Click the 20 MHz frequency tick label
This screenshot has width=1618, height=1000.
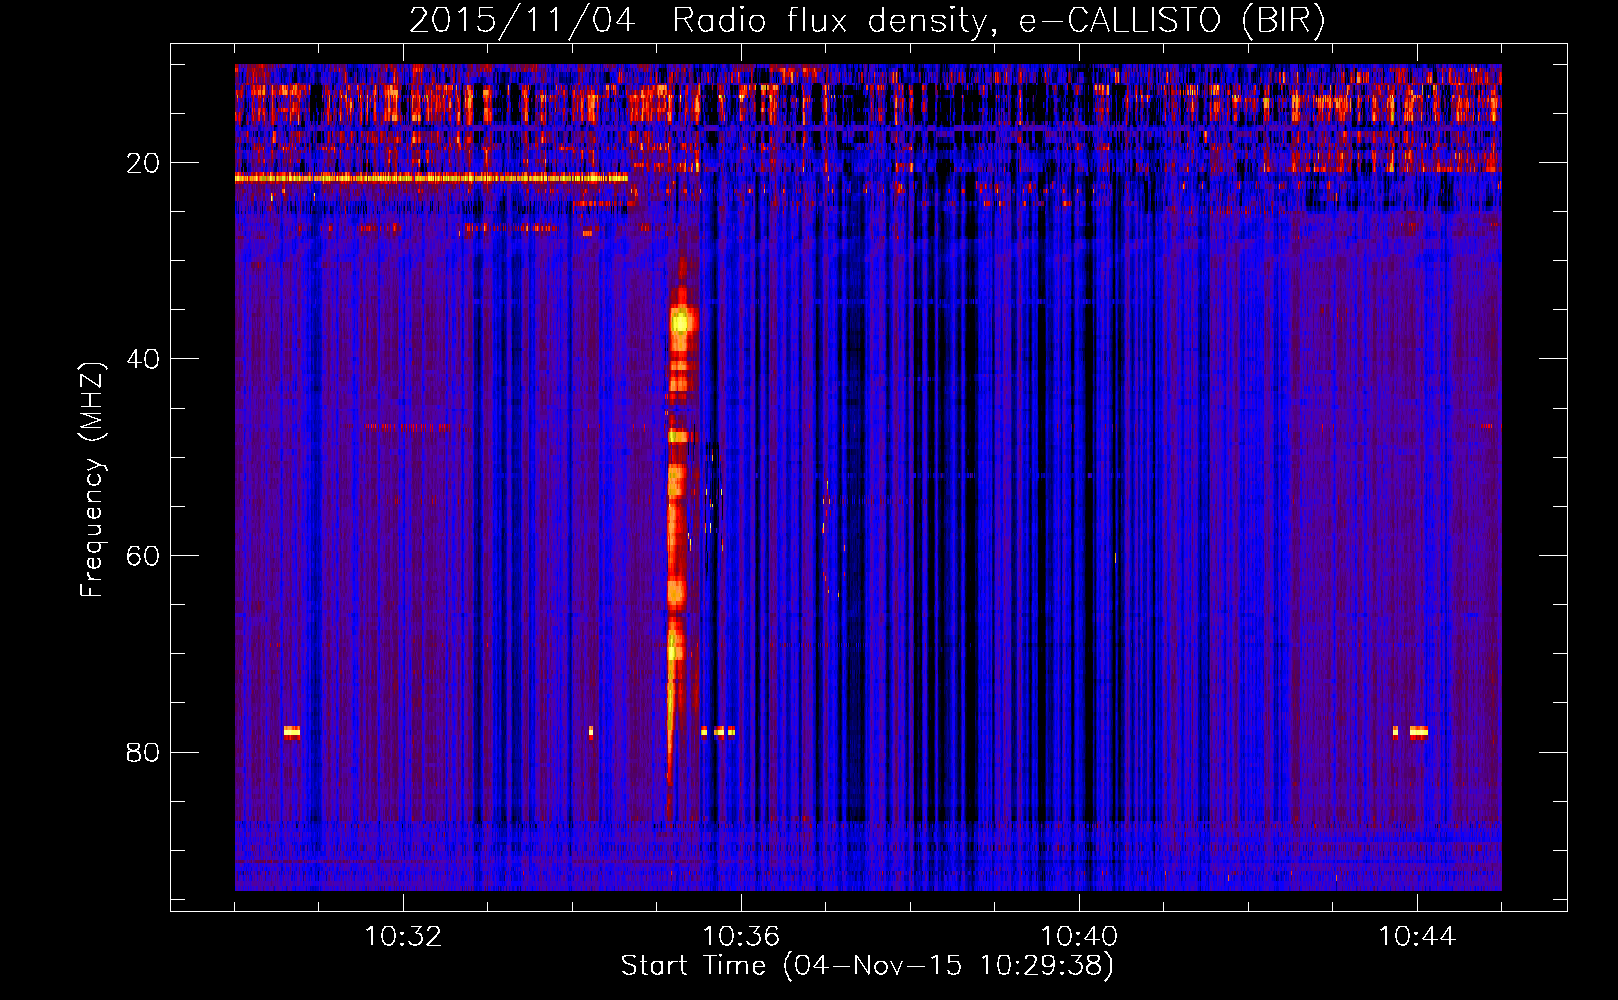click(x=143, y=163)
